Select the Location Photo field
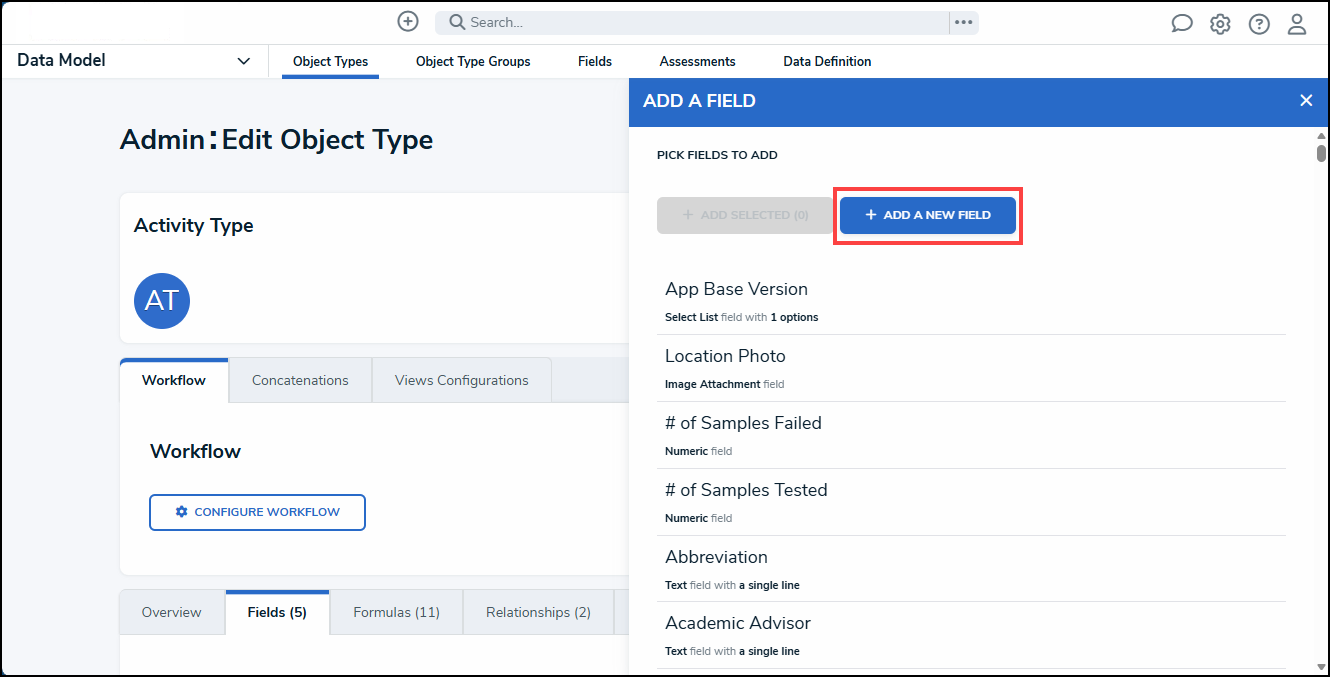Image resolution: width=1330 pixels, height=677 pixels. (x=971, y=368)
